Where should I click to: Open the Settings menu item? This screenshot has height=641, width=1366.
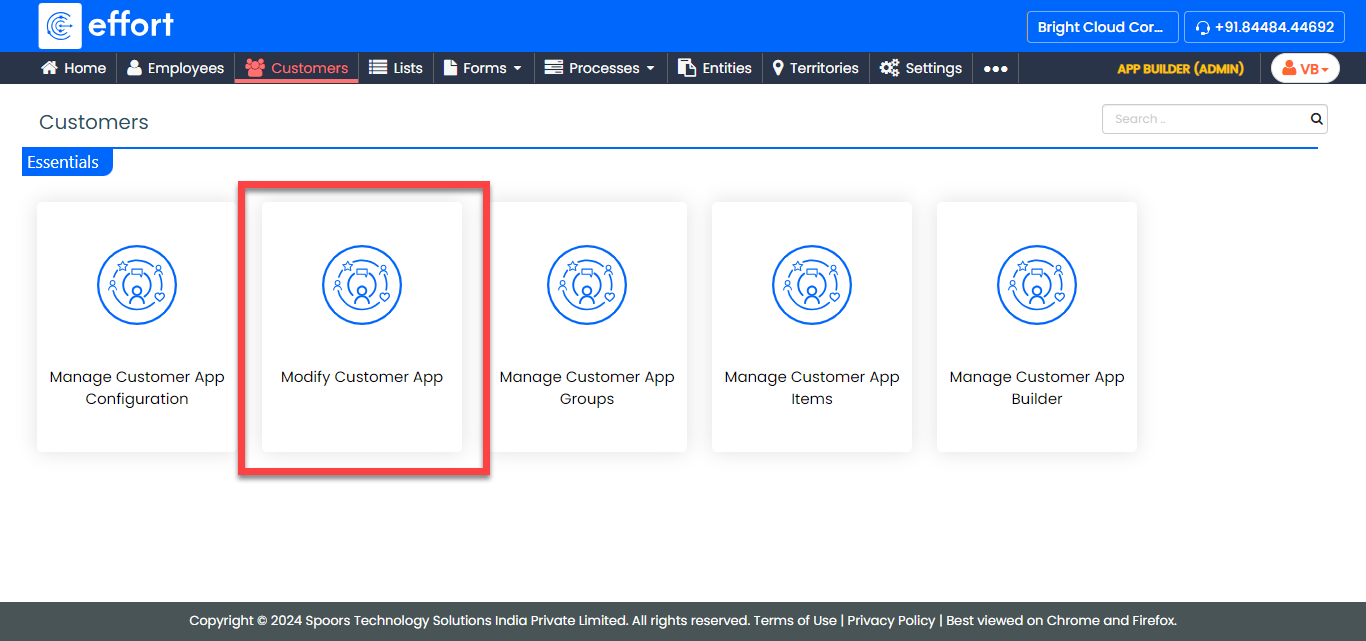[x=921, y=68]
